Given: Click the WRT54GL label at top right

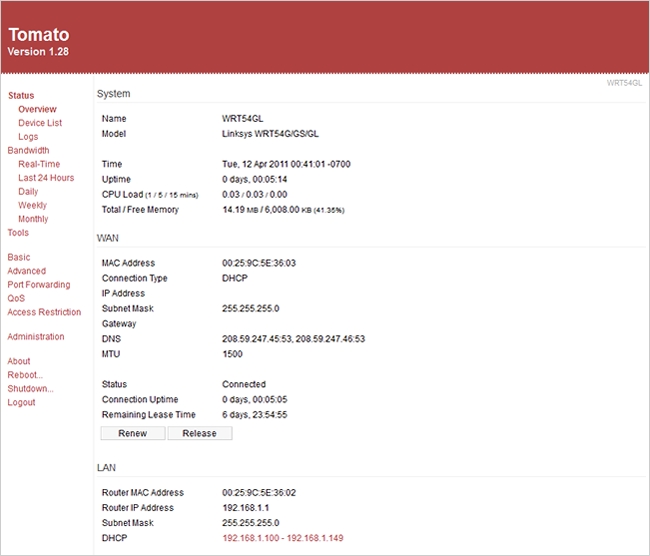Looking at the screenshot, I should coord(624,83).
